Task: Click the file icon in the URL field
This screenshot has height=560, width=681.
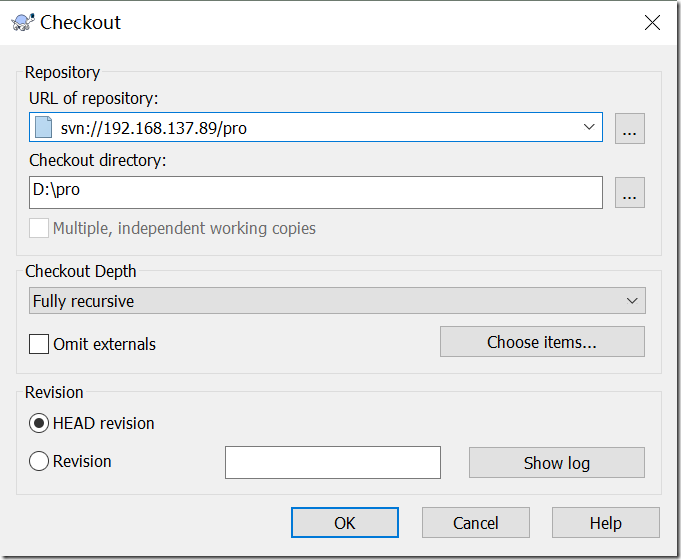Action: [x=43, y=127]
